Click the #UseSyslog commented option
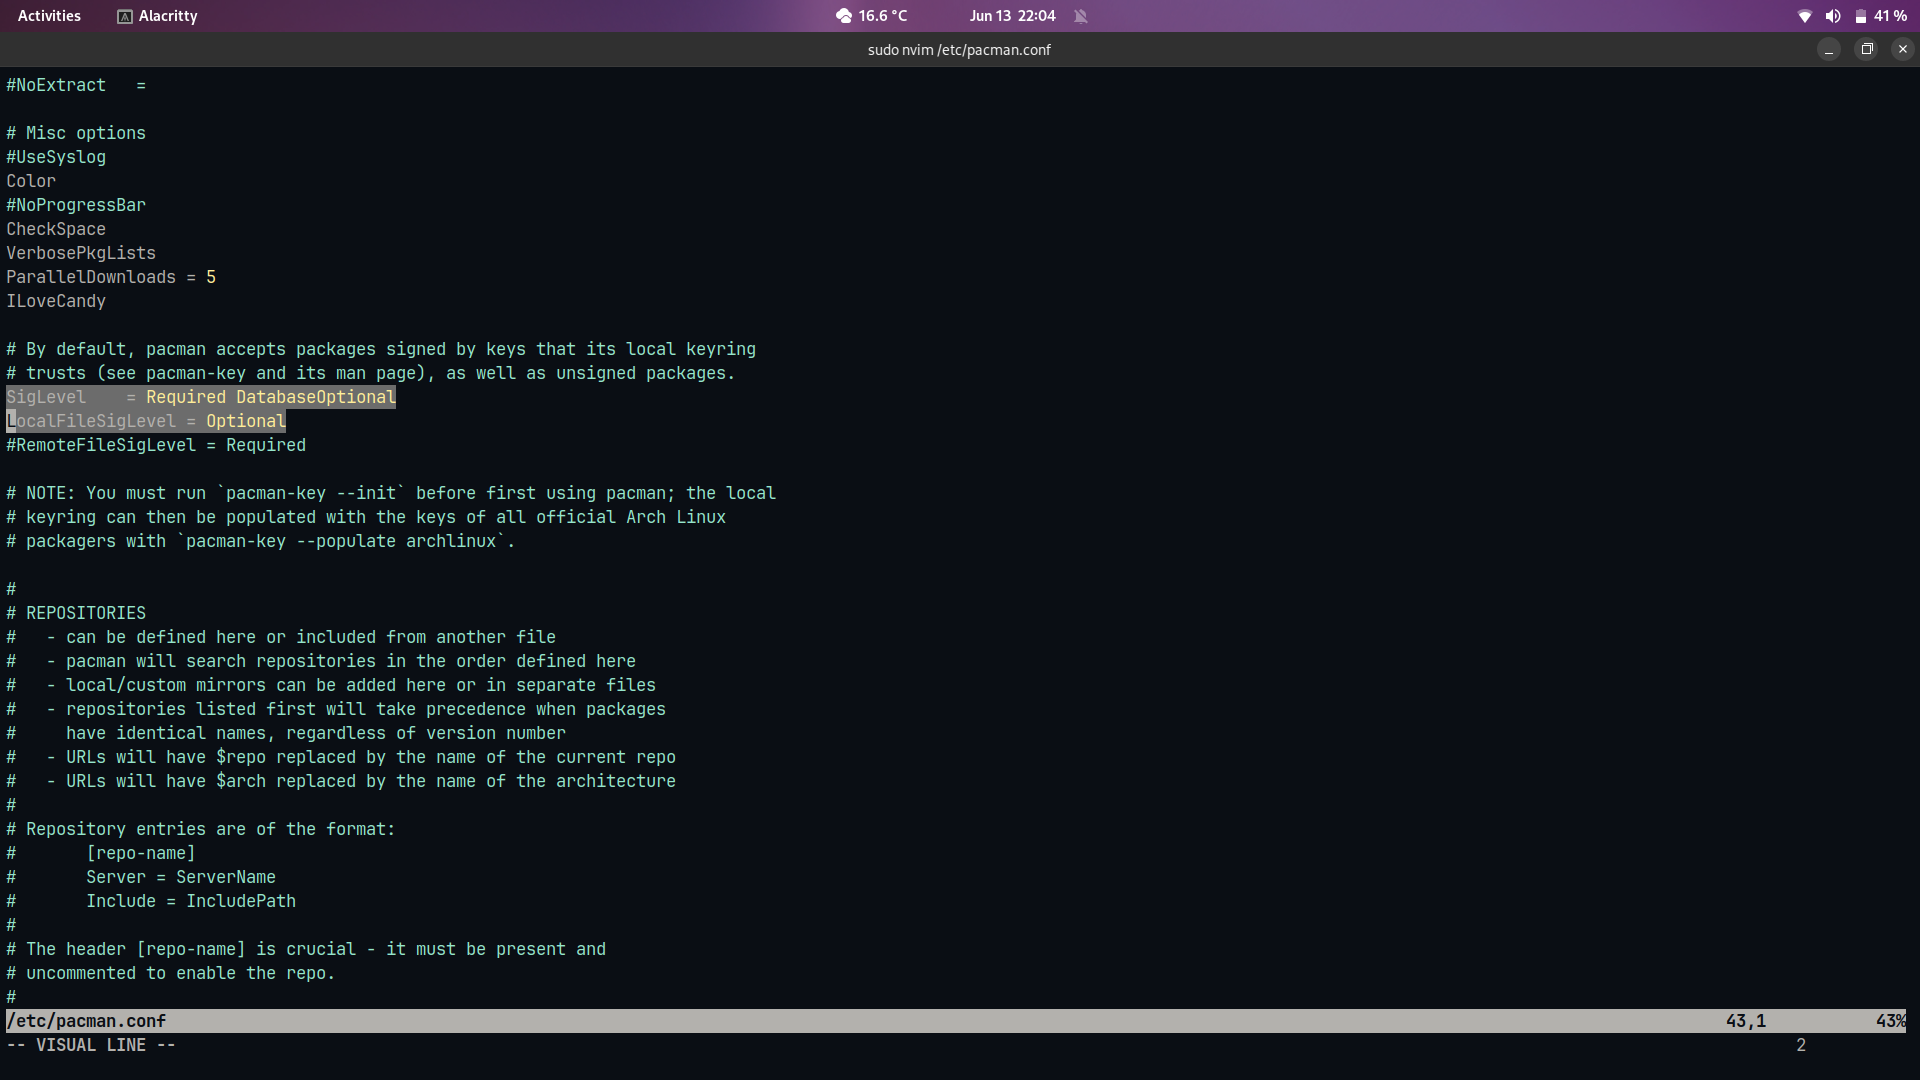 coord(56,157)
